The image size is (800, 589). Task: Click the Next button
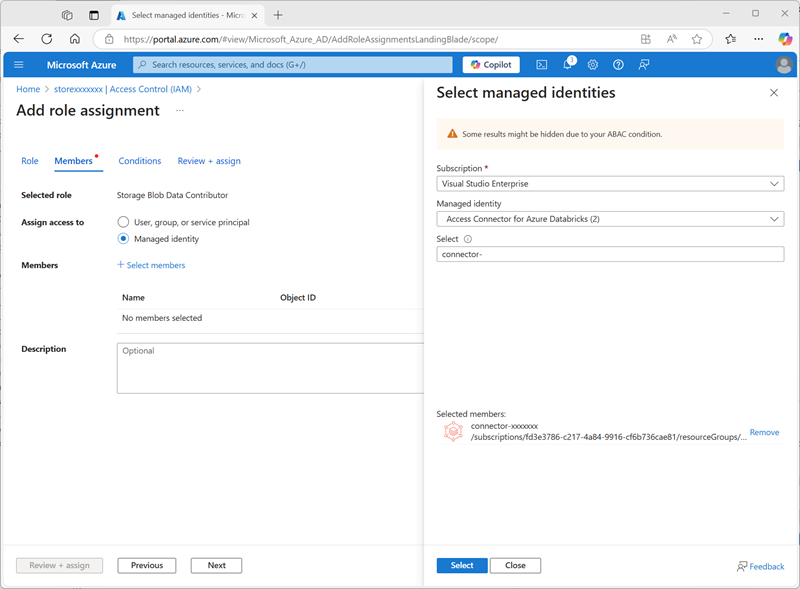click(216, 565)
